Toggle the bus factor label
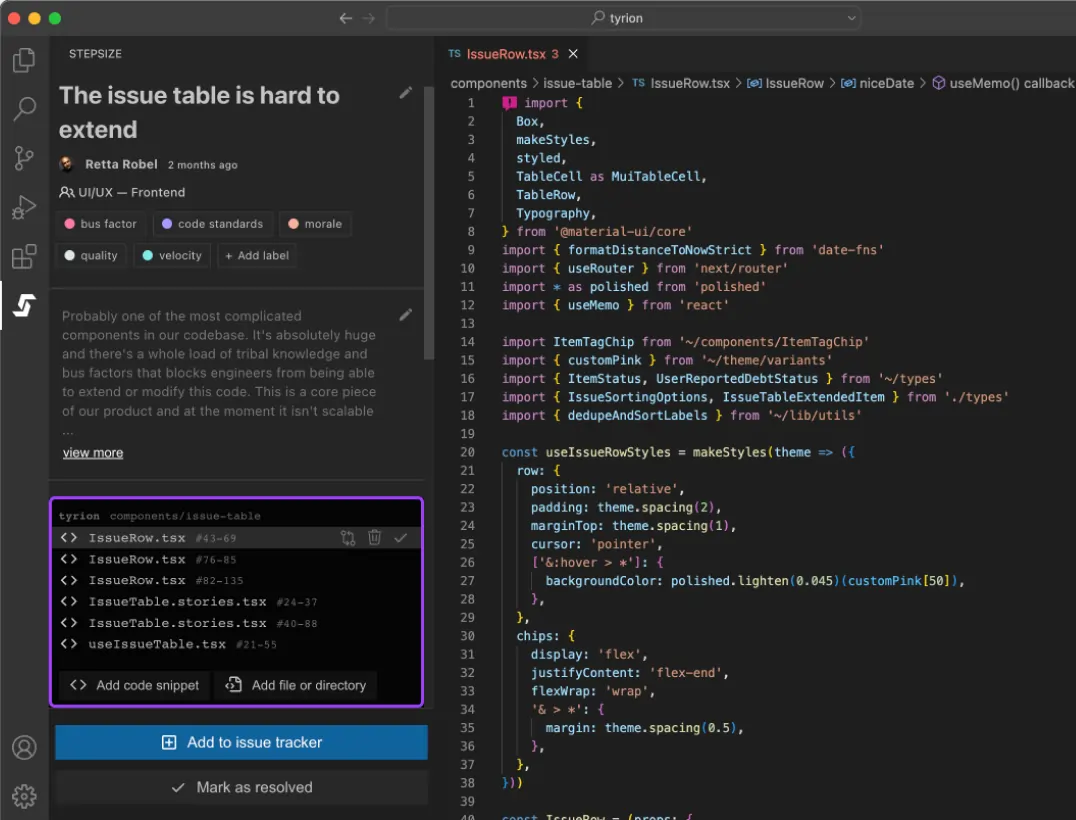1076x820 pixels. pos(100,224)
